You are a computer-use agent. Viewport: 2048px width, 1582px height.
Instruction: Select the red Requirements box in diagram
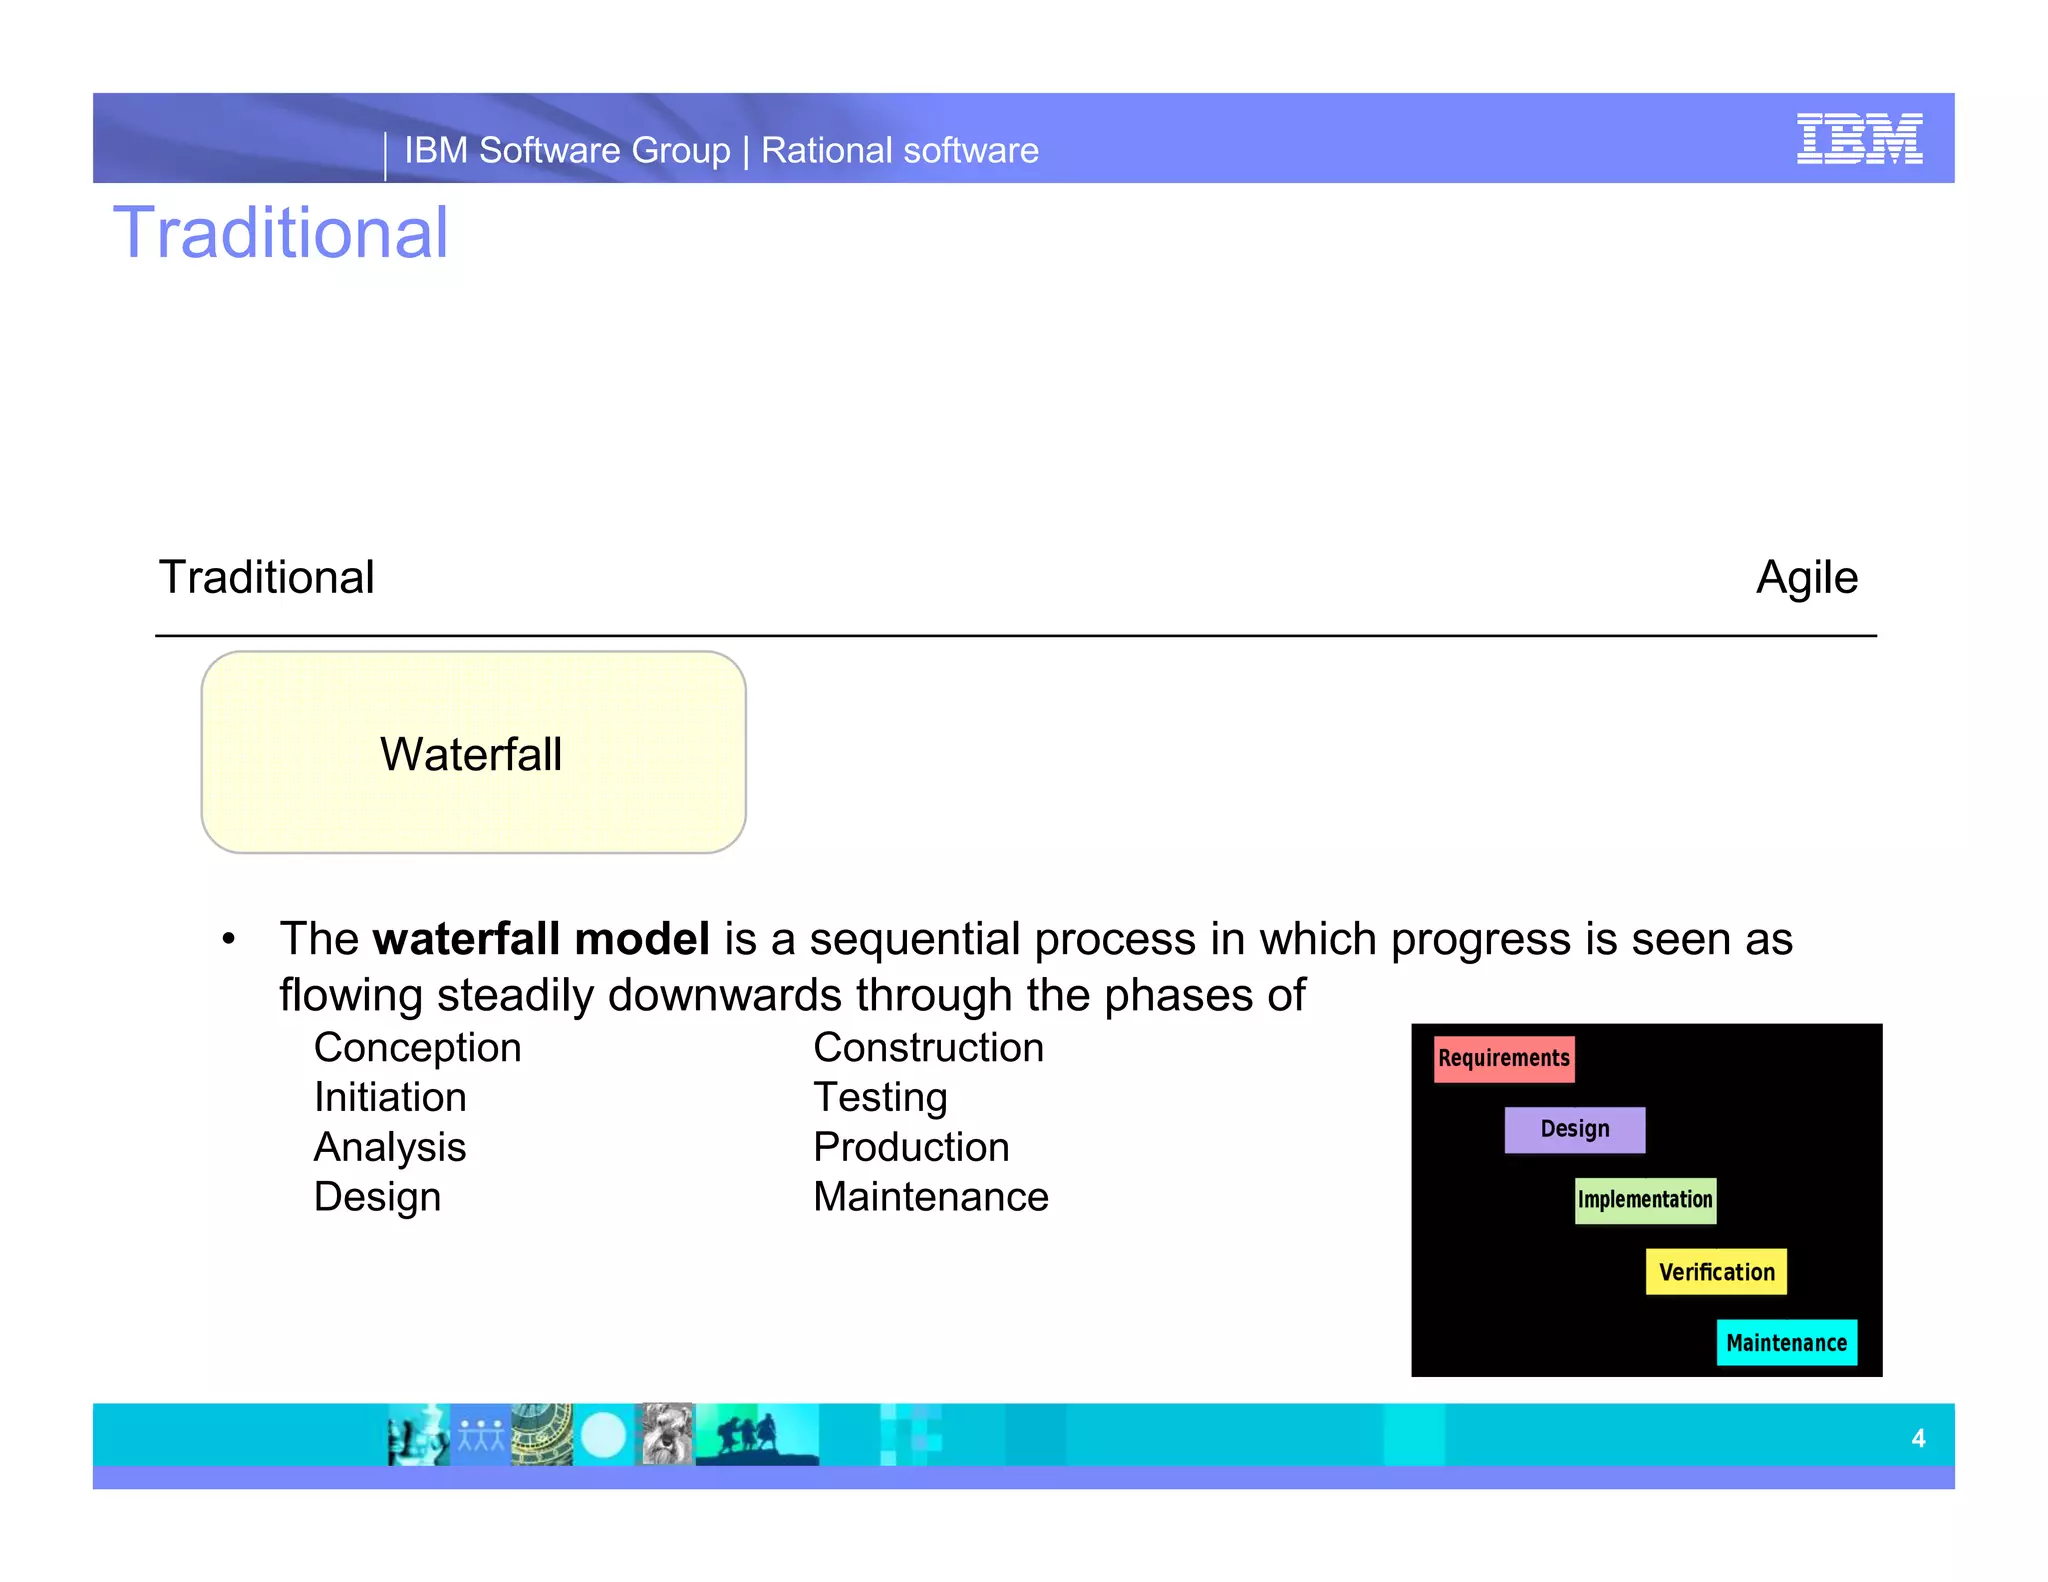1504,1059
